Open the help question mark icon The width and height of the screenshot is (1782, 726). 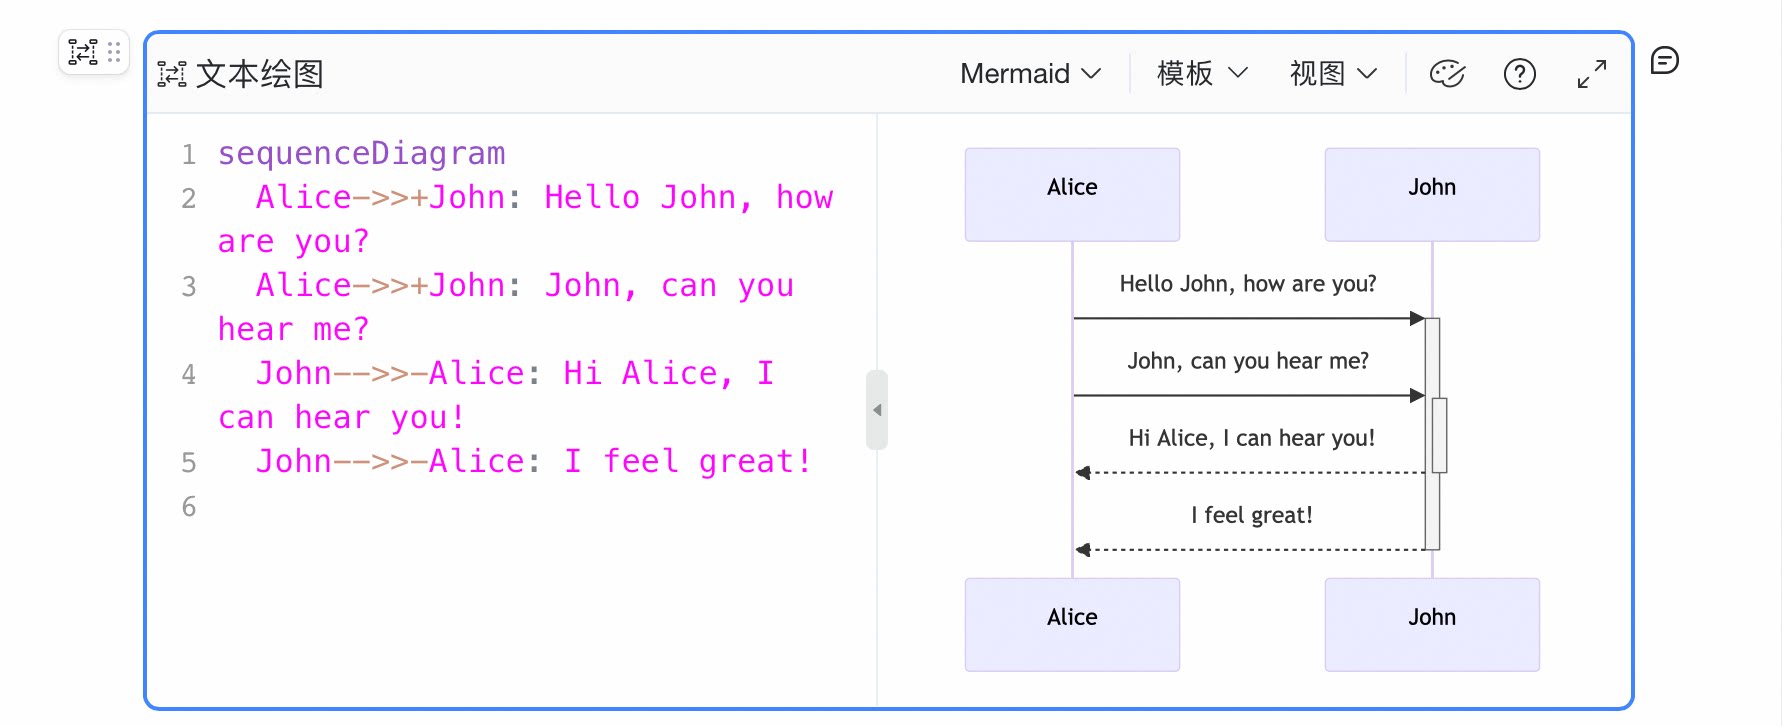coord(1519,74)
